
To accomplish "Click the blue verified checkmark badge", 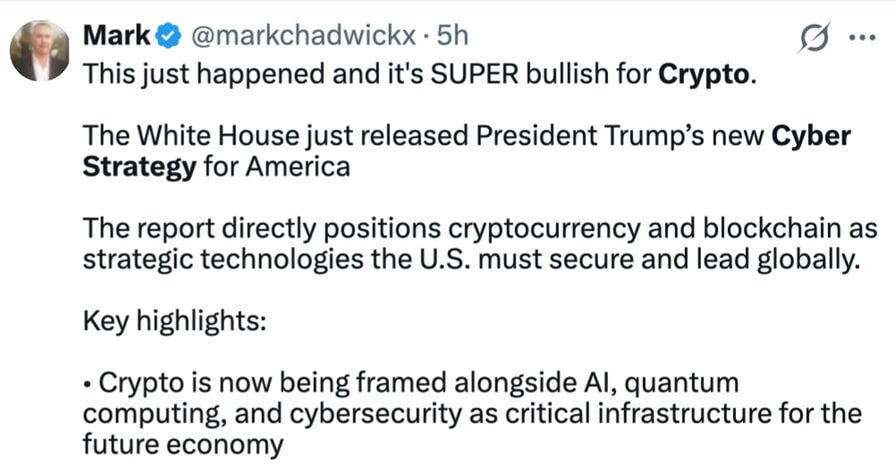I will [x=169, y=37].
